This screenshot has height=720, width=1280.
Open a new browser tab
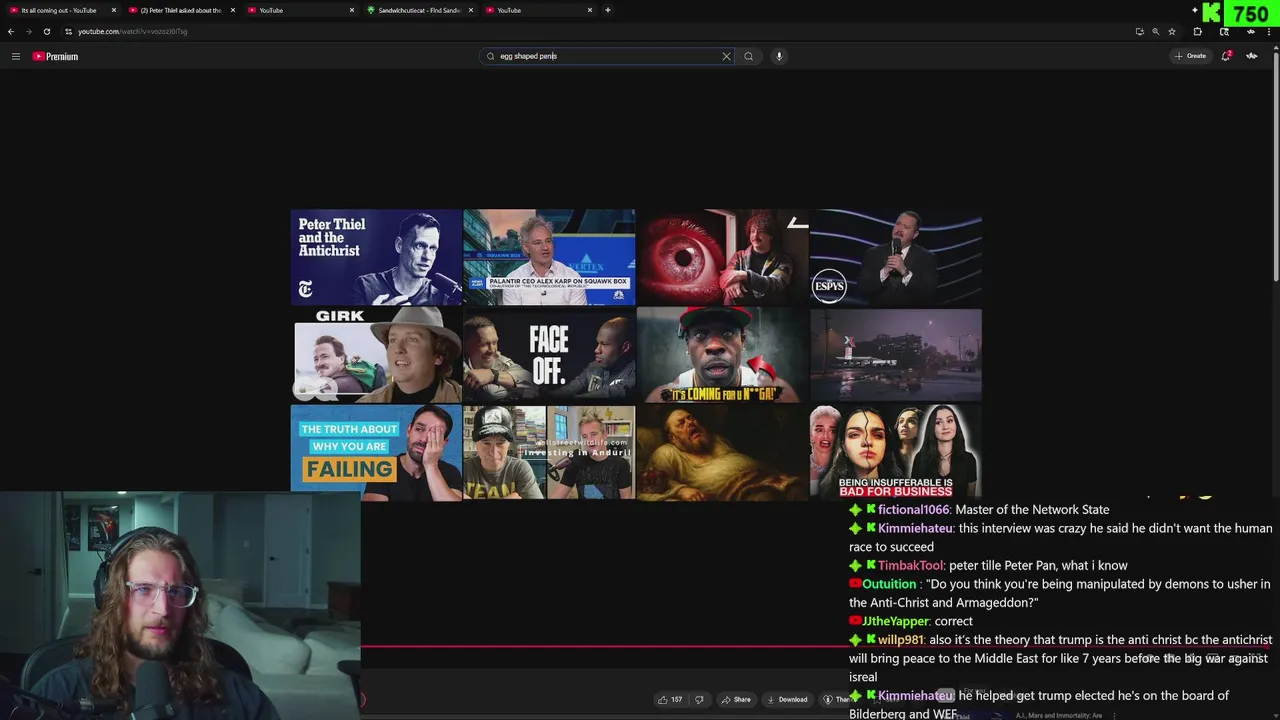pos(607,10)
